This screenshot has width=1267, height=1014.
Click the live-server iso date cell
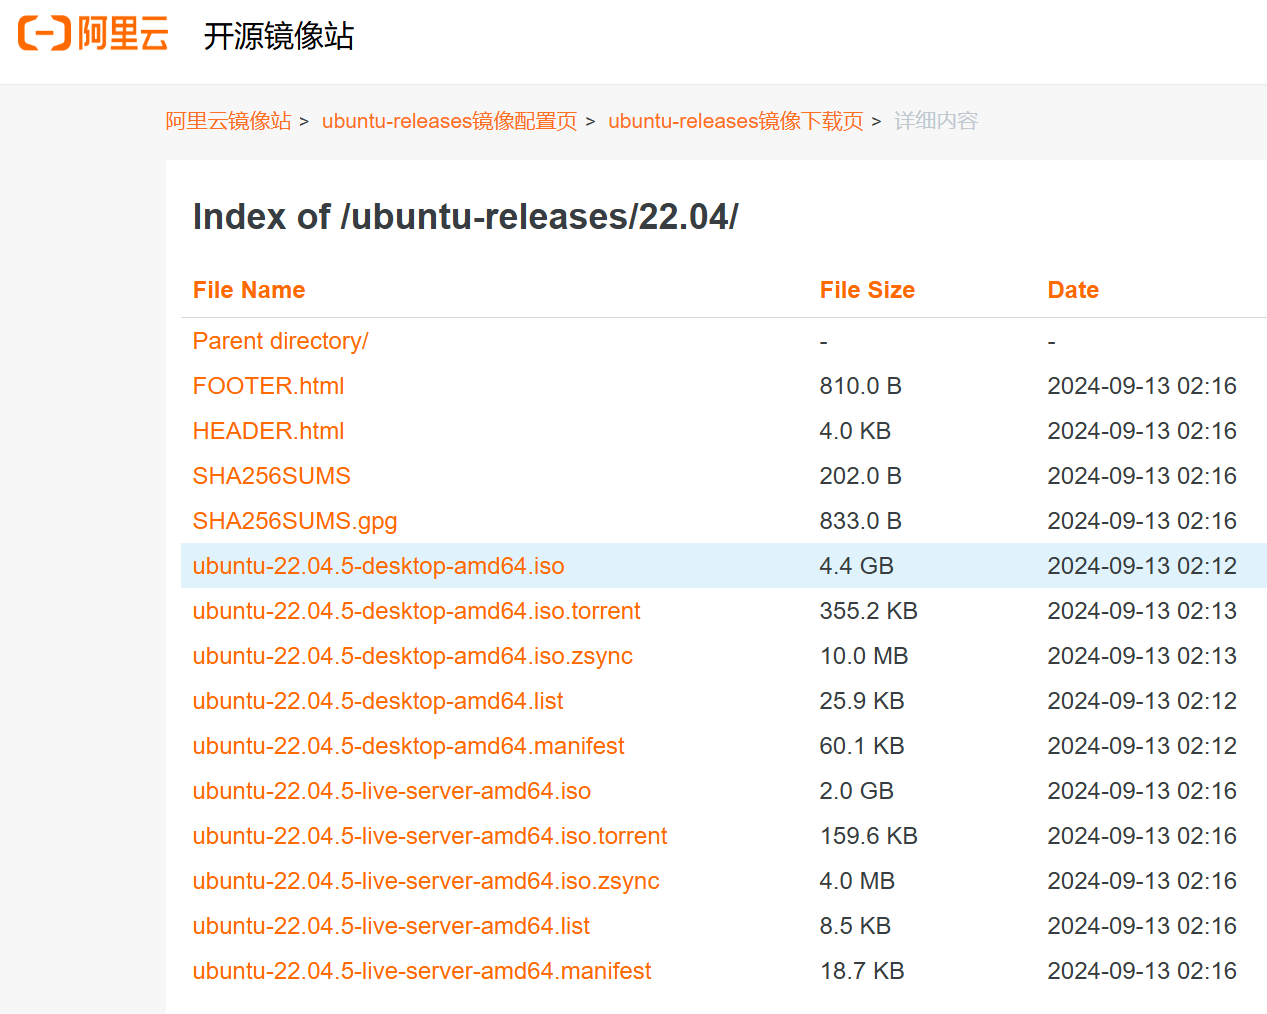pos(1142,791)
